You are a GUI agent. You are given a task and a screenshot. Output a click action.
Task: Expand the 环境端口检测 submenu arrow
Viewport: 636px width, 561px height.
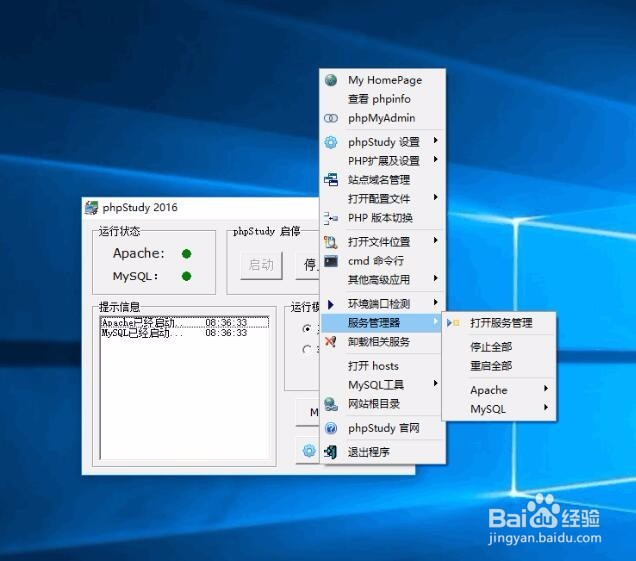(435, 302)
